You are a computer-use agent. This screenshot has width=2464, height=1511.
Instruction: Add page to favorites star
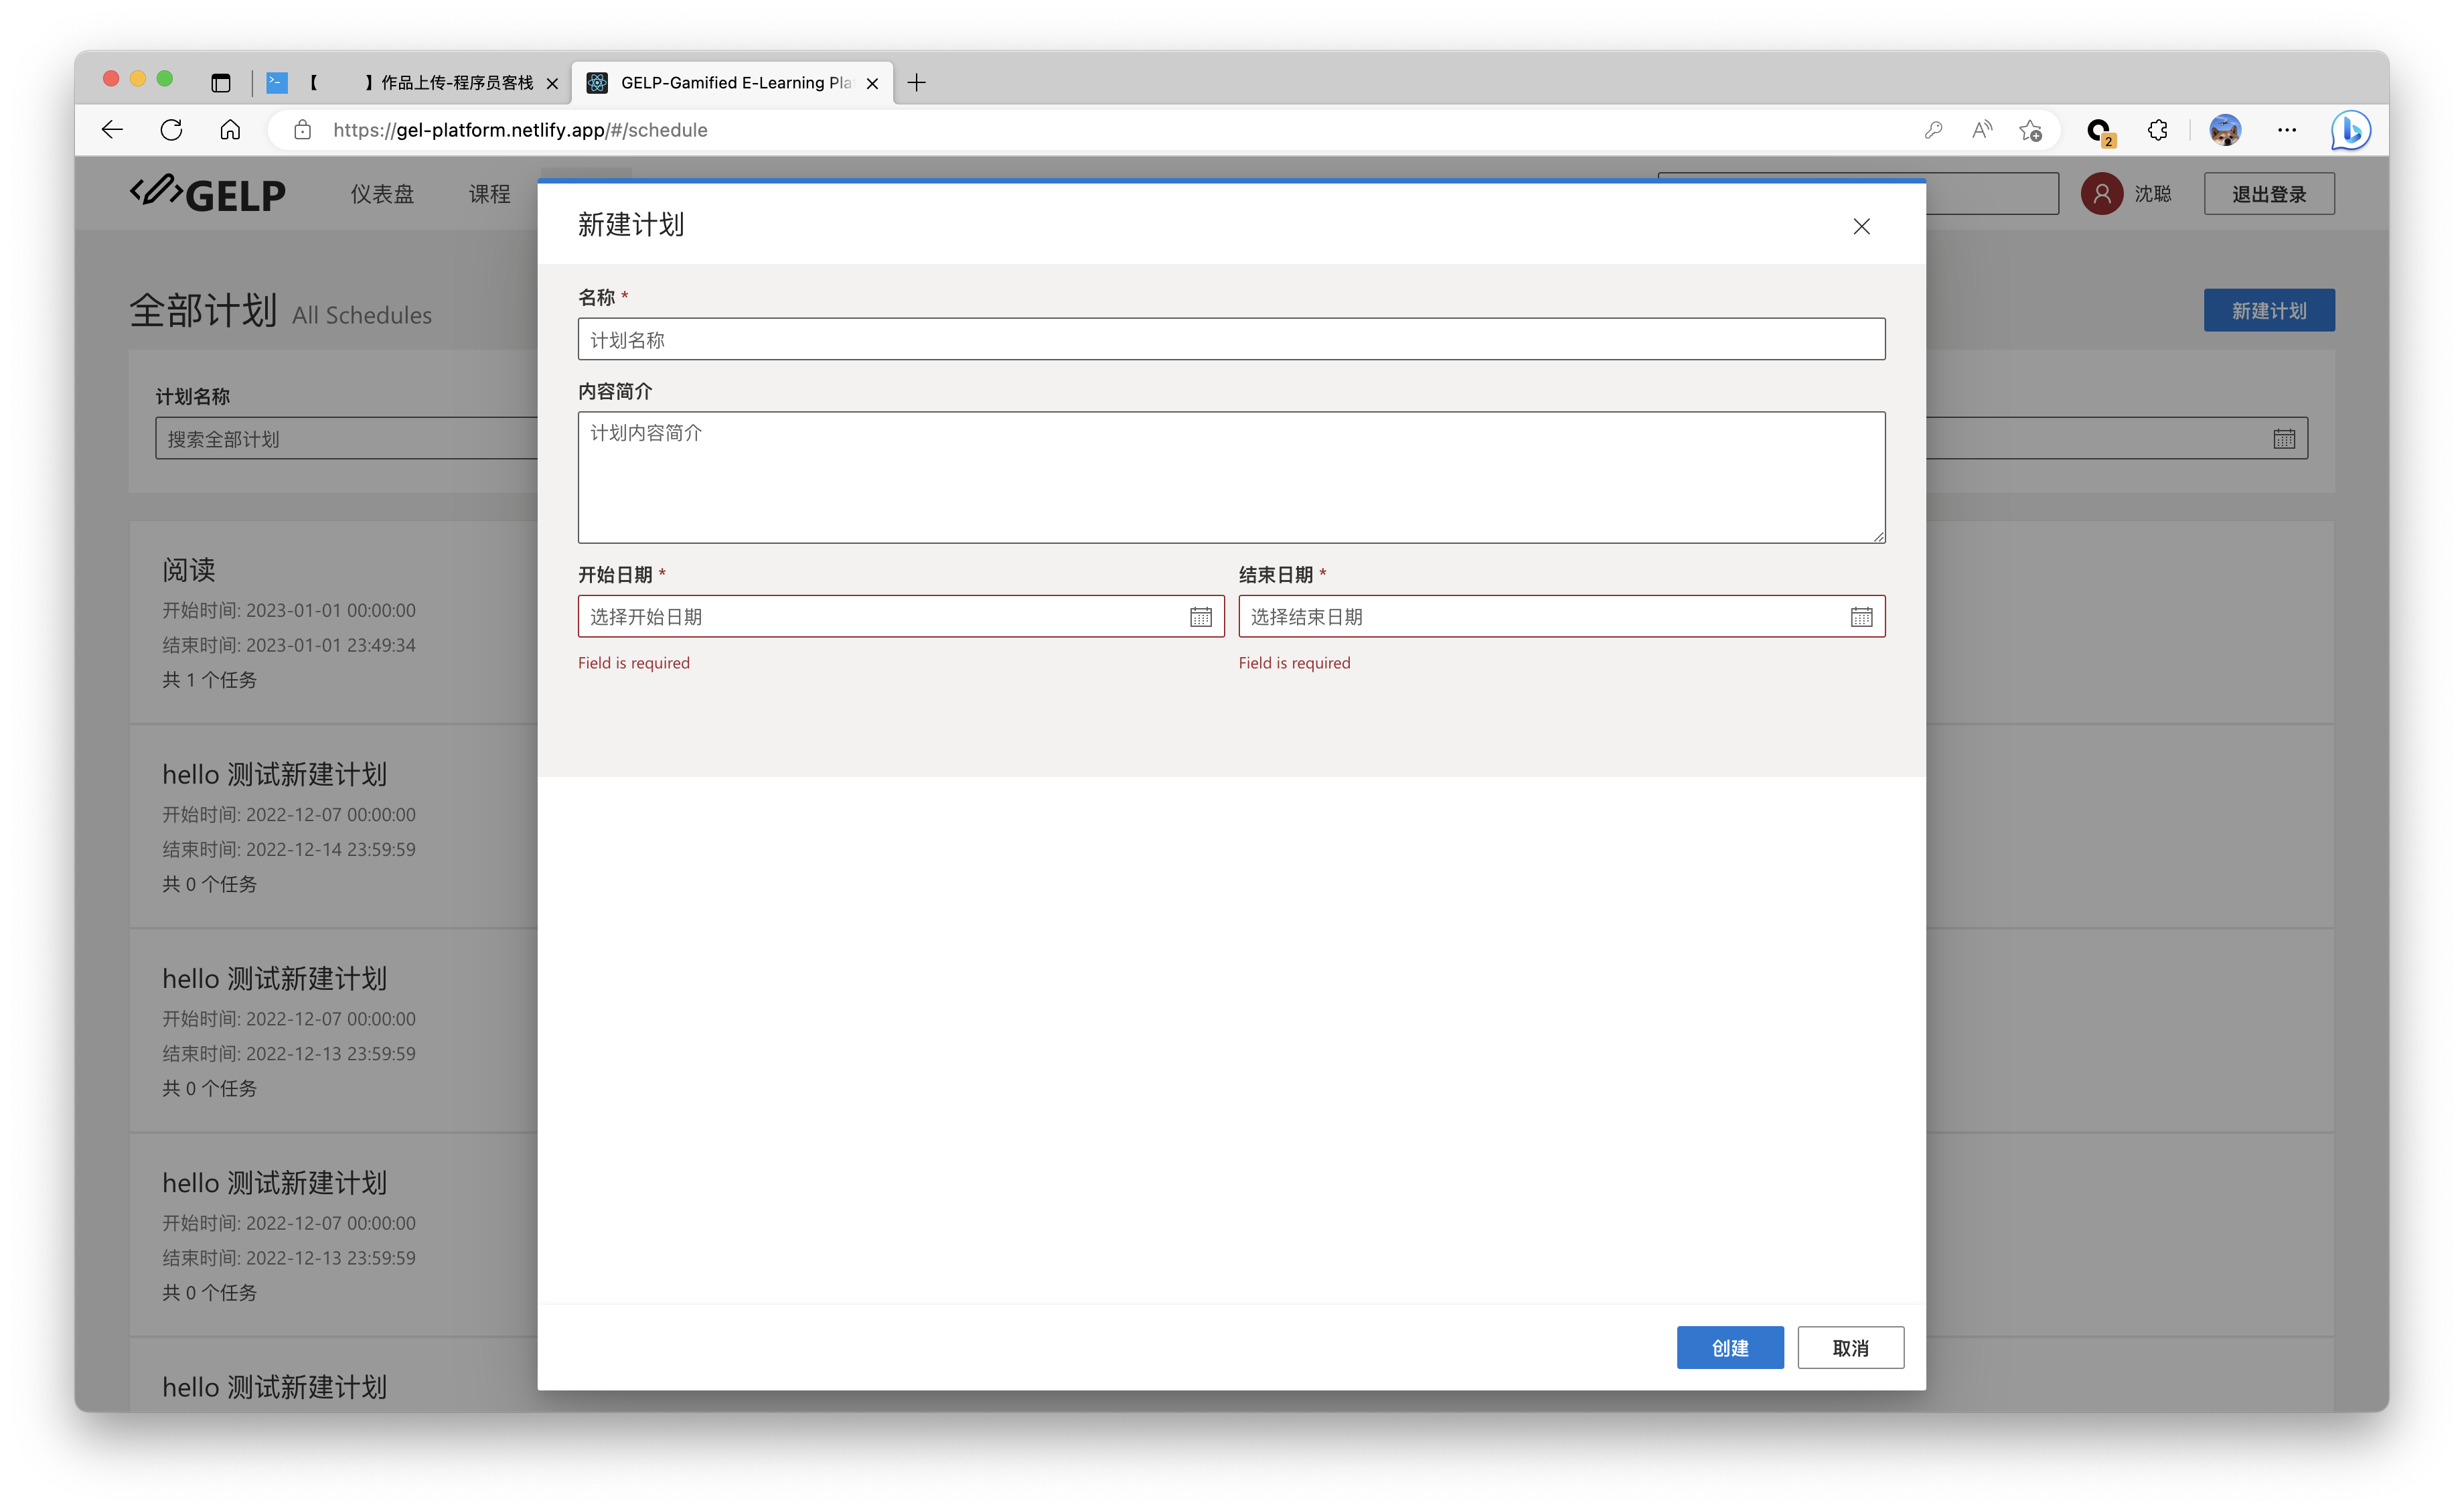point(2030,130)
